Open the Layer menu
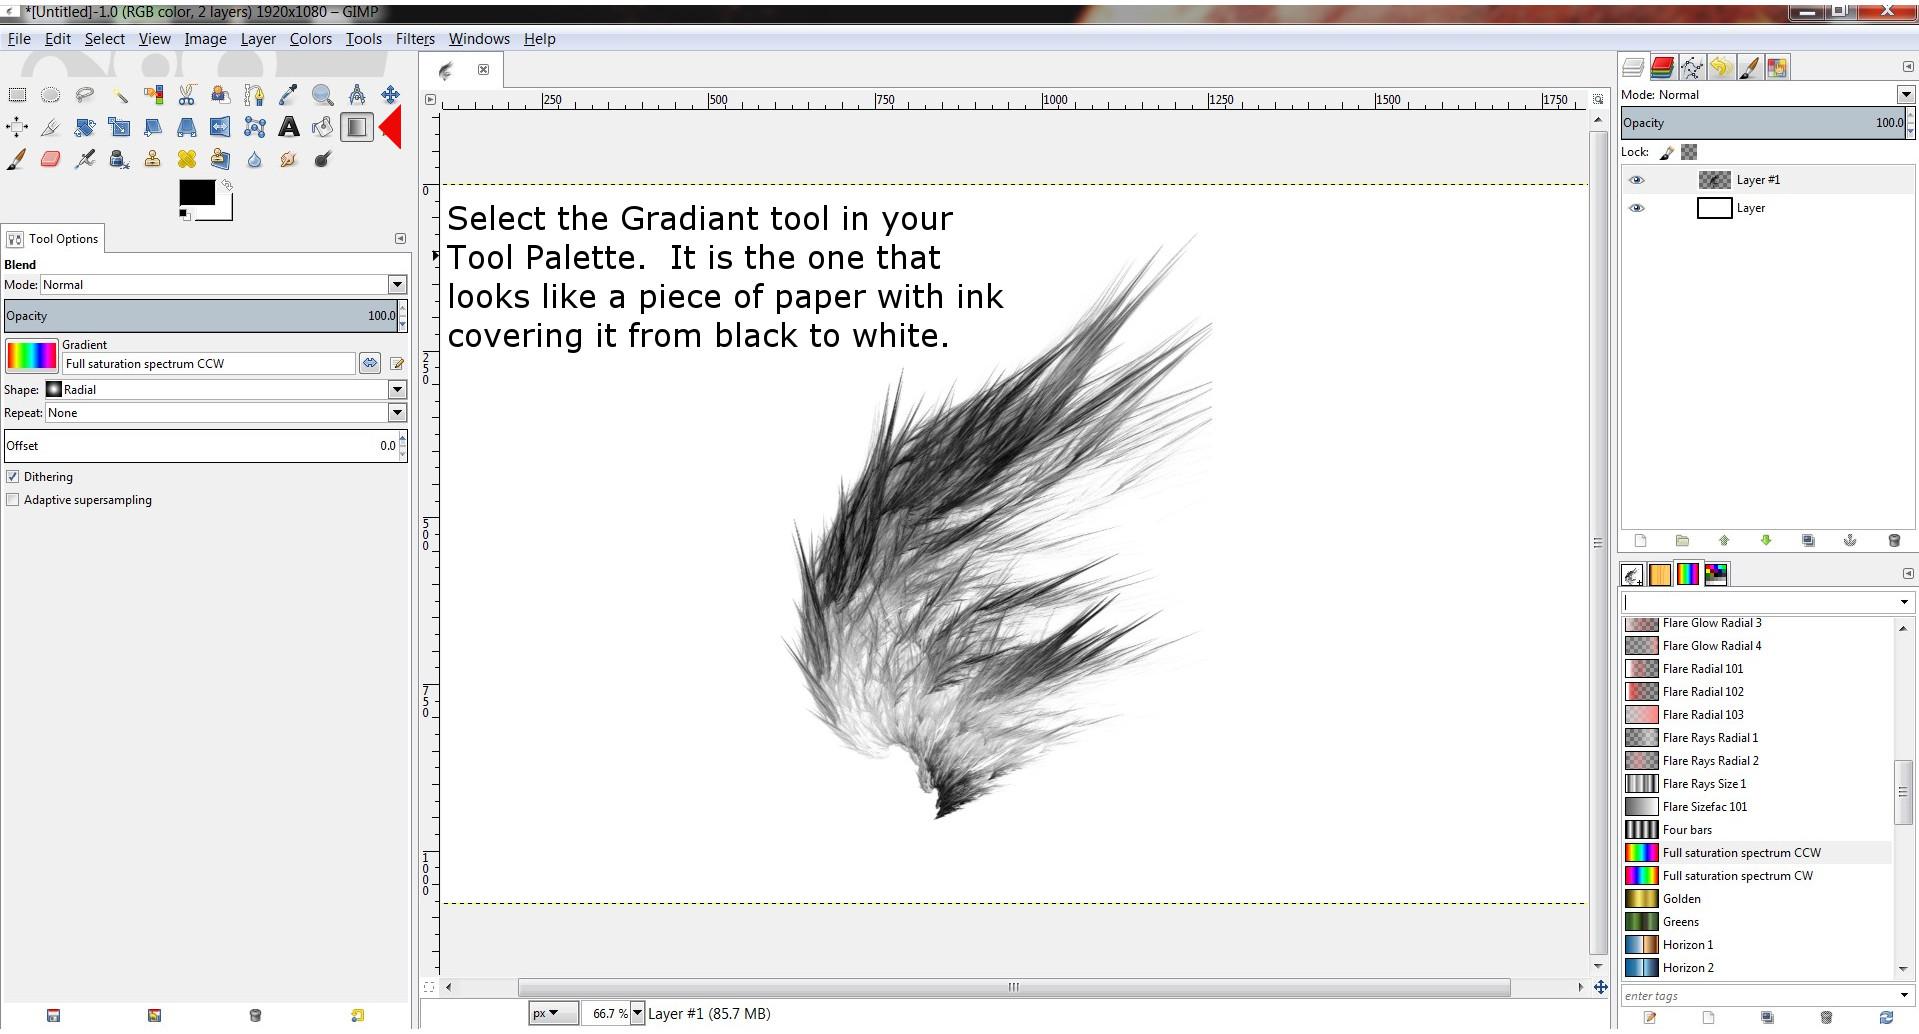 [258, 39]
